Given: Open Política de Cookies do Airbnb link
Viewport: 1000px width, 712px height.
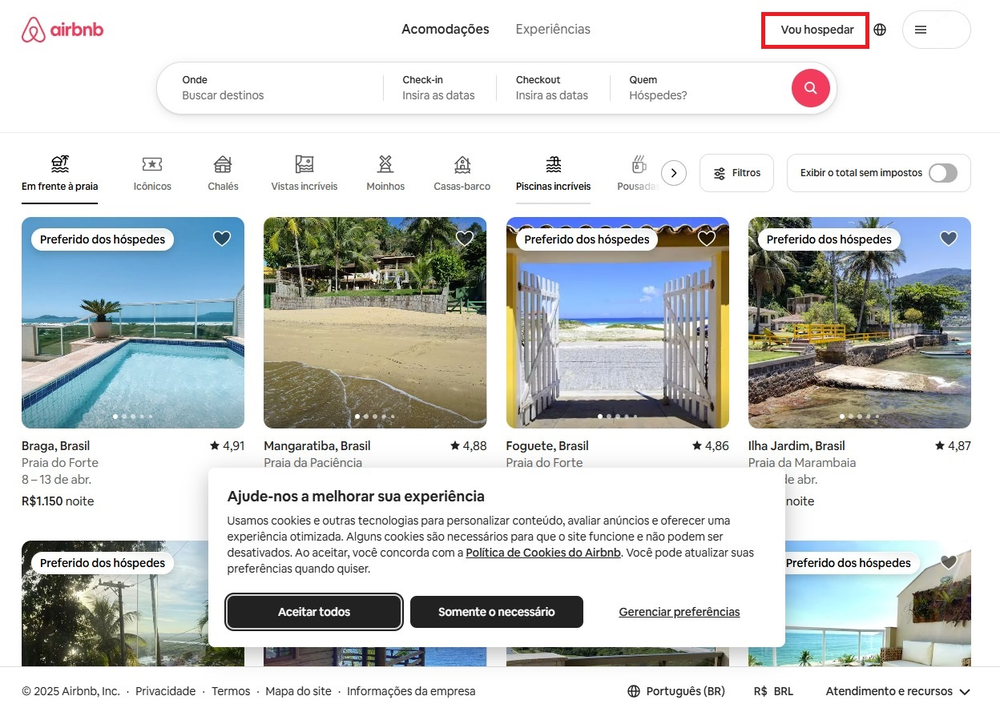Looking at the screenshot, I should point(543,553).
